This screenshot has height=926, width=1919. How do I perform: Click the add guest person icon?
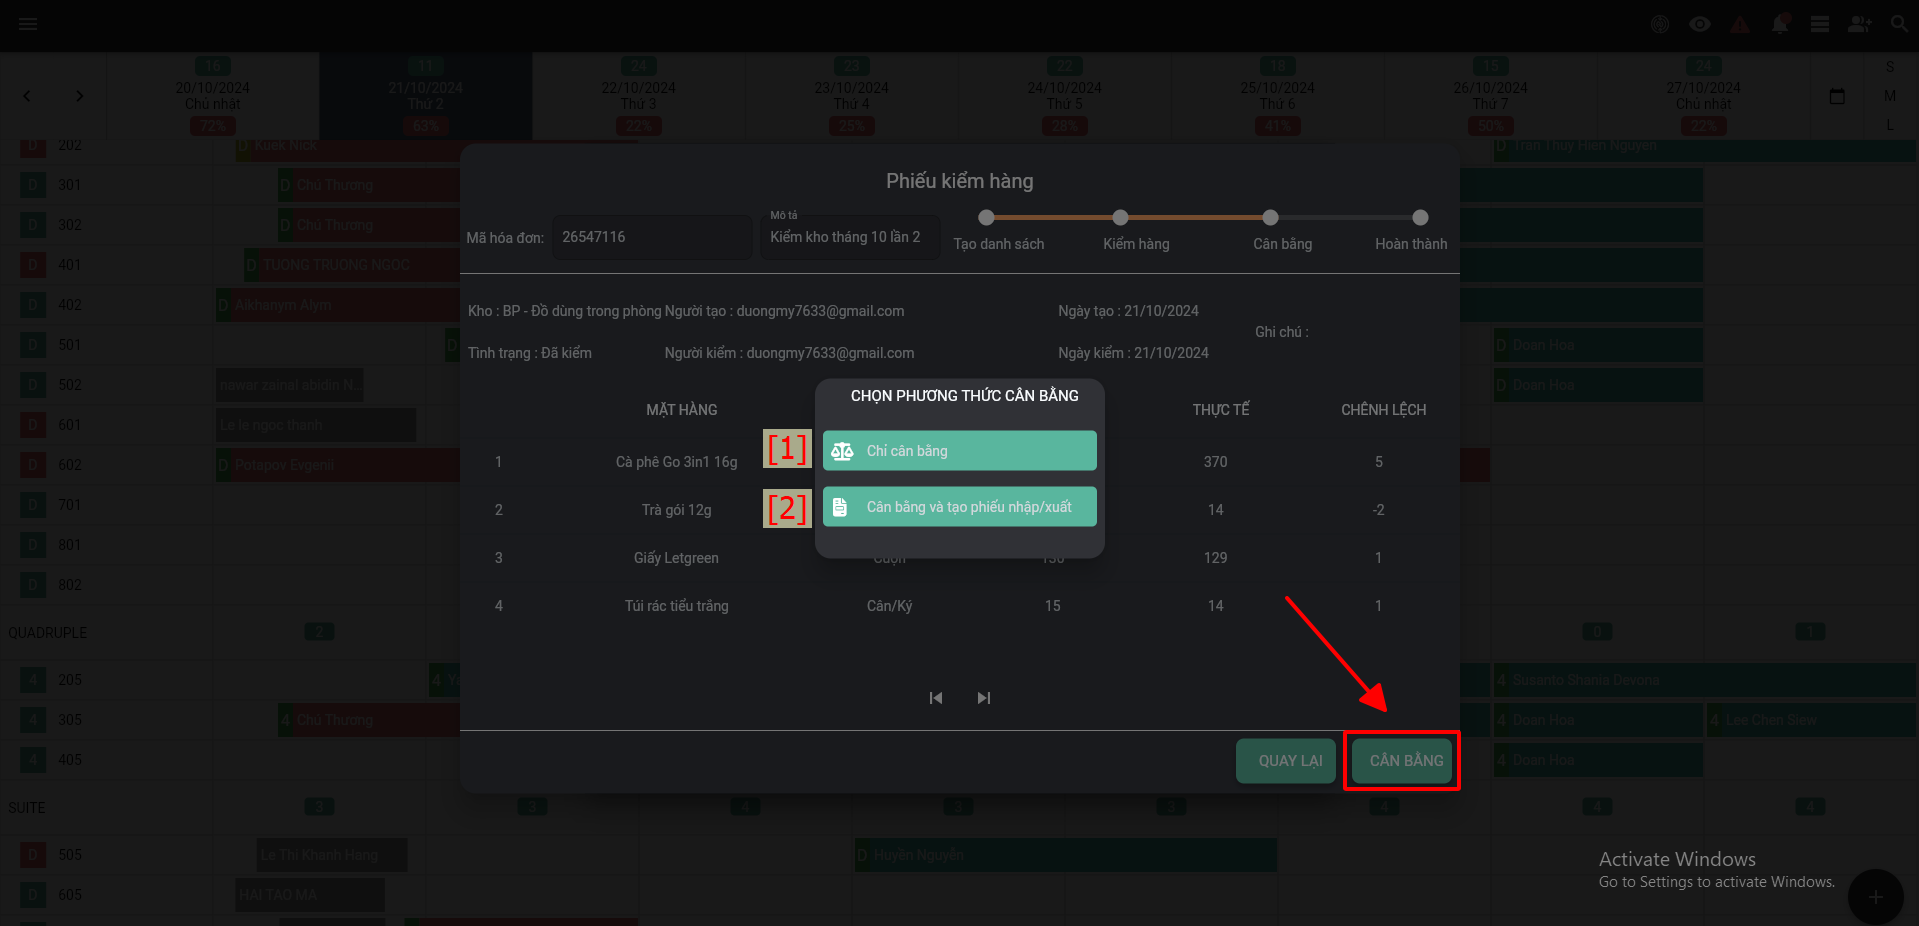click(1860, 24)
